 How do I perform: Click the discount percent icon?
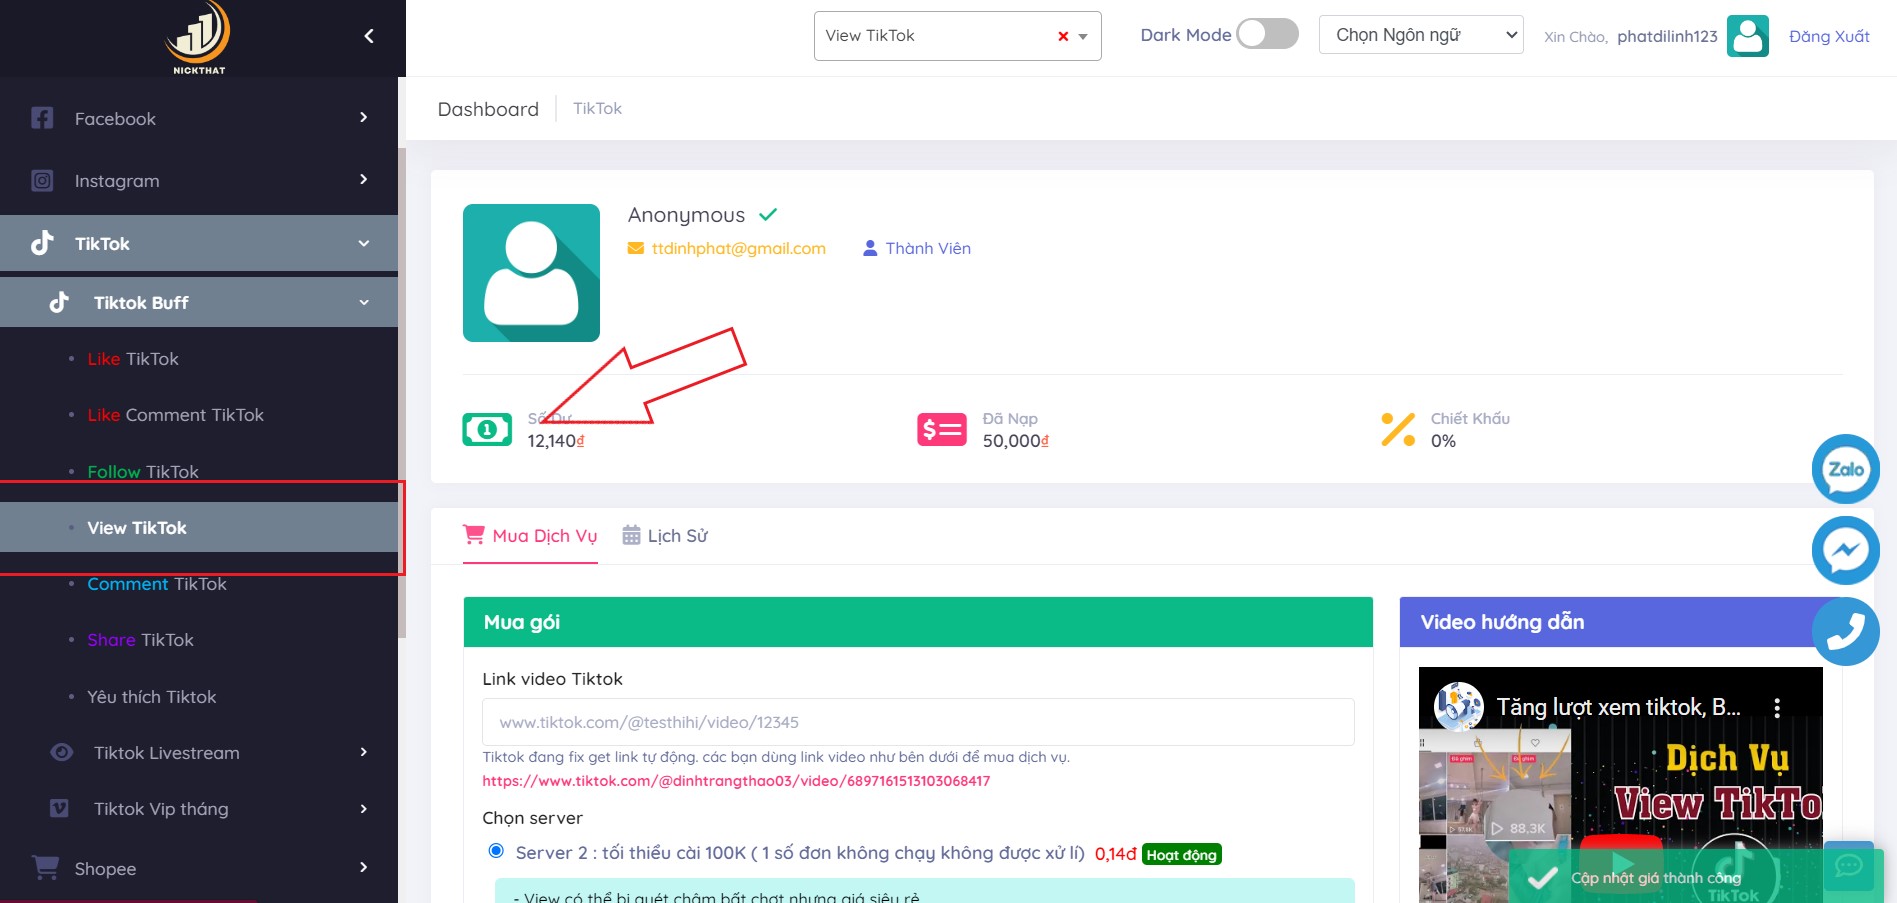(1398, 430)
